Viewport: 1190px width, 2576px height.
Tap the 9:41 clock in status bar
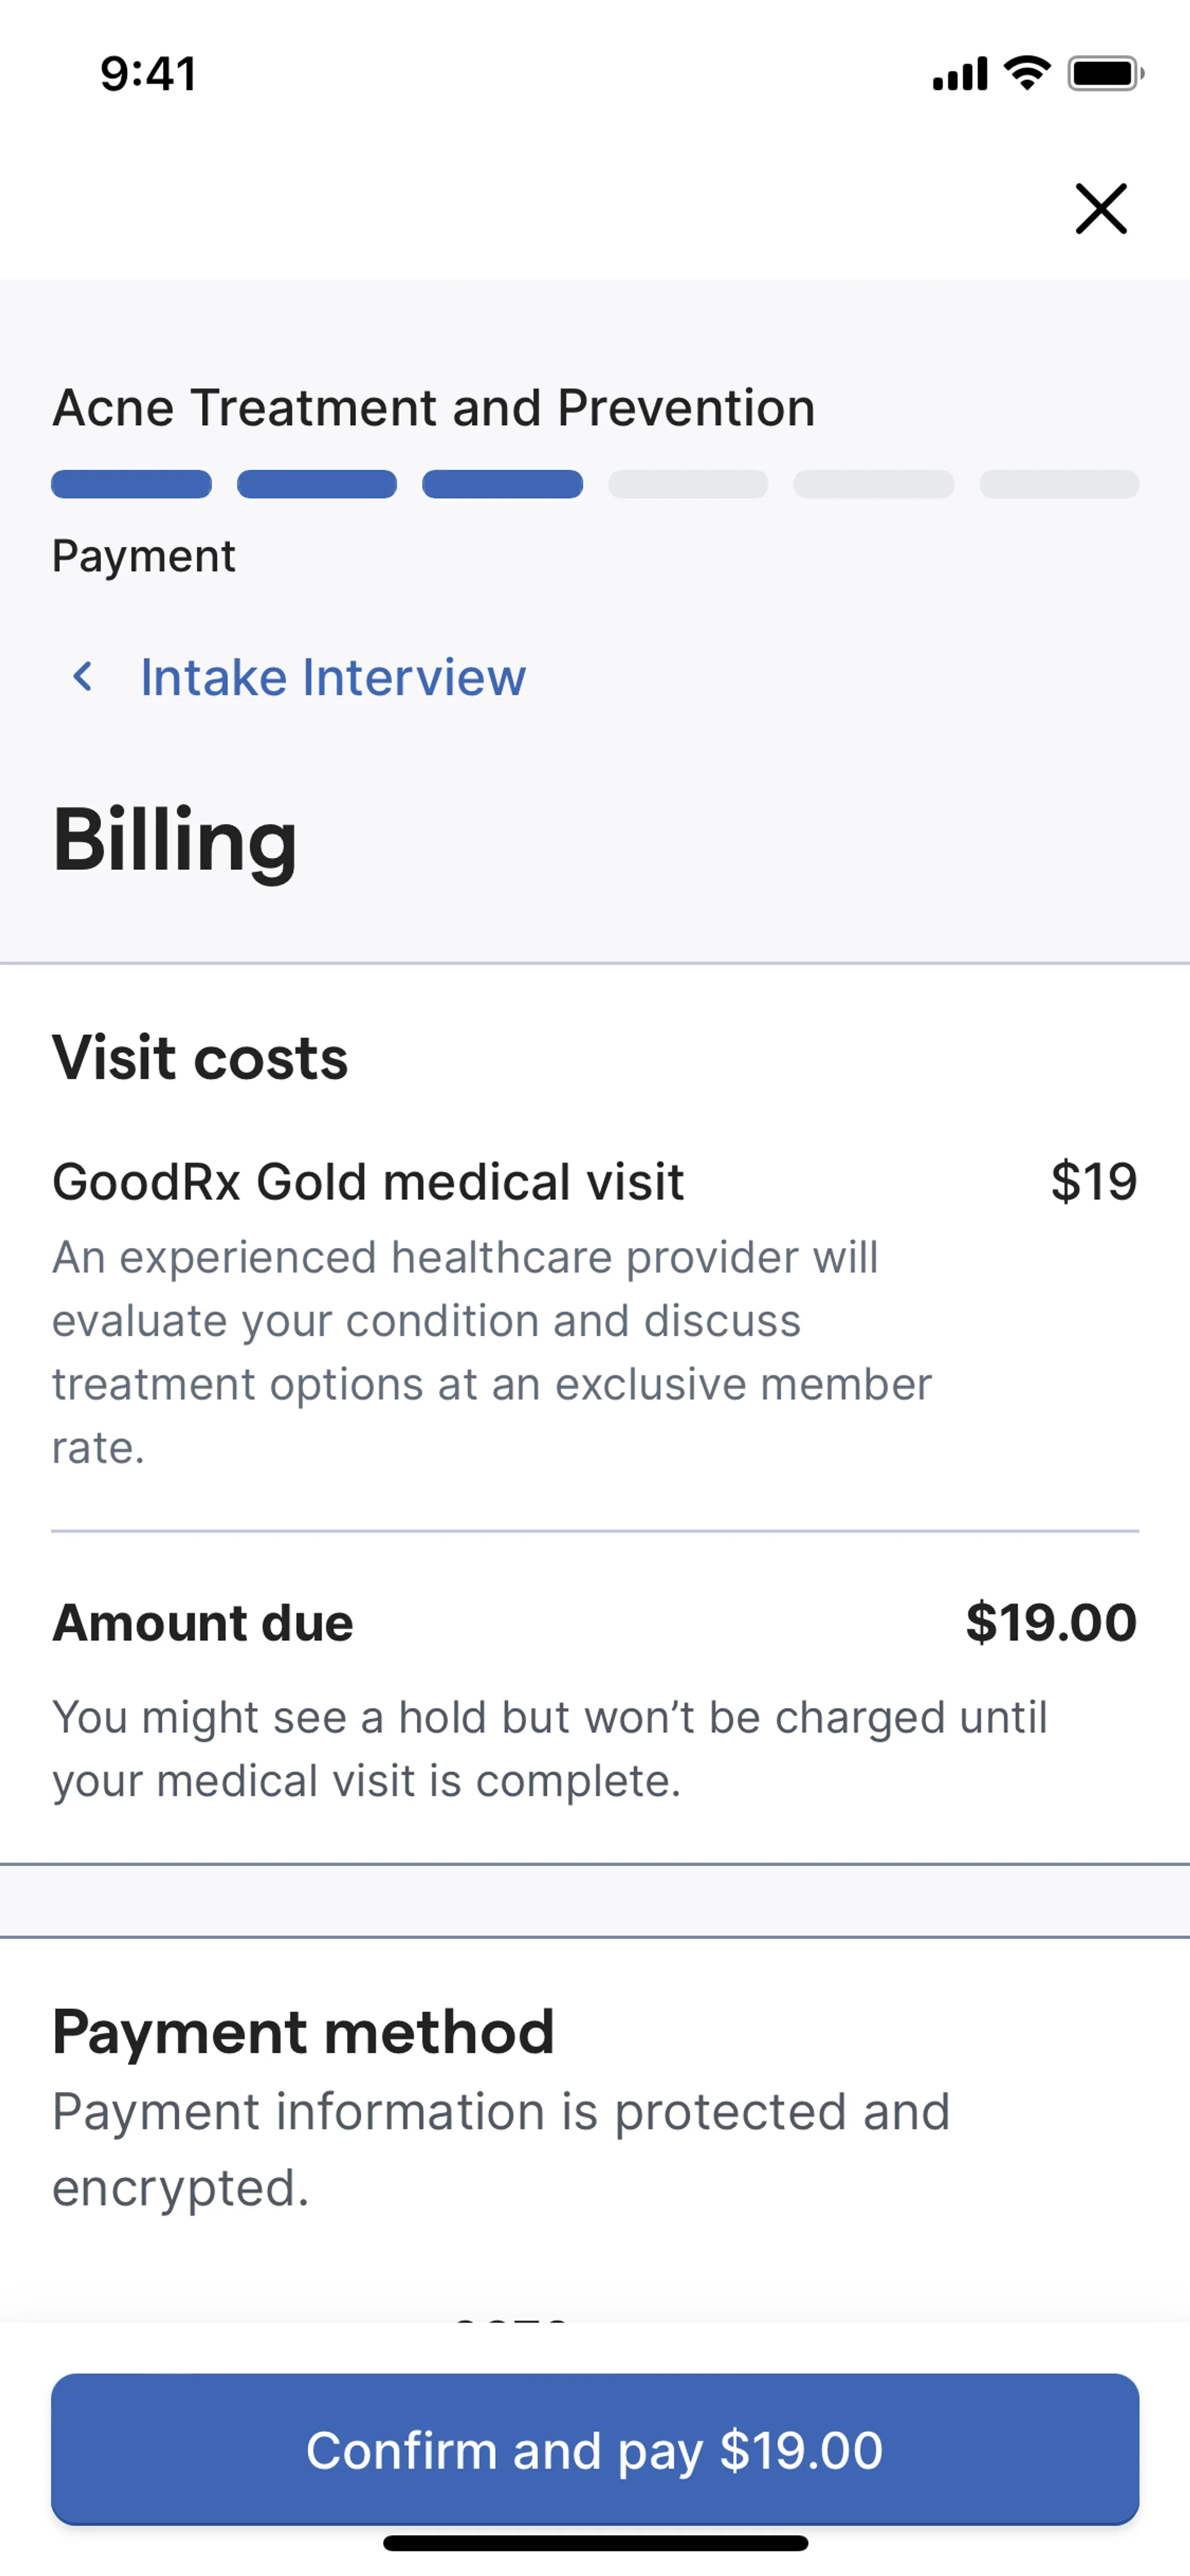pos(148,74)
